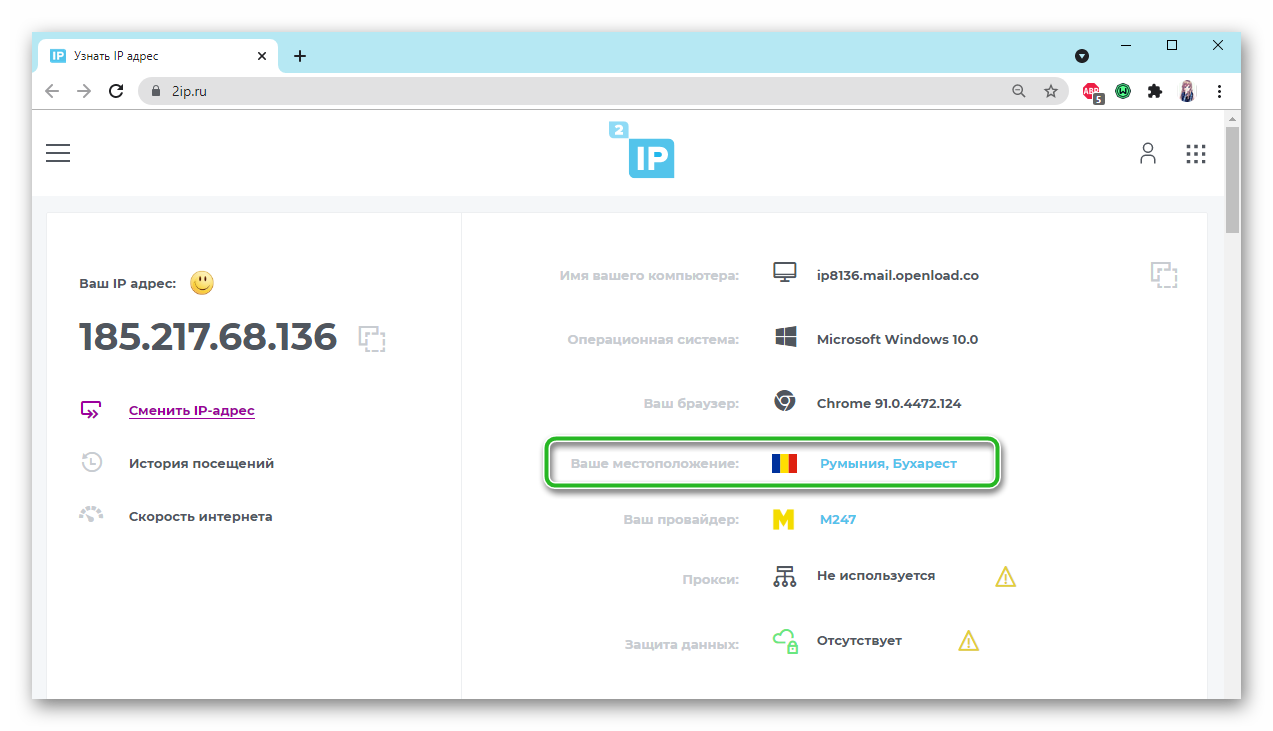This screenshot has width=1273, height=731.
Task: Click the AdBlock Plus extension icon
Action: click(x=1092, y=92)
